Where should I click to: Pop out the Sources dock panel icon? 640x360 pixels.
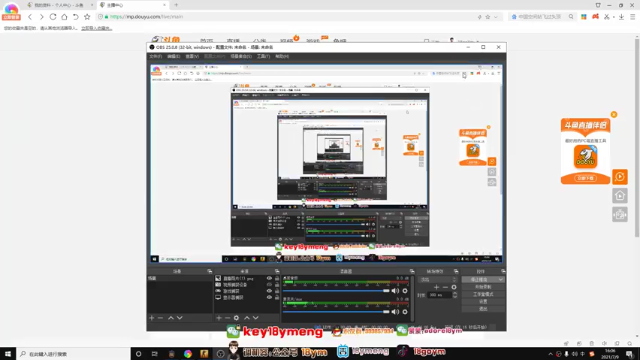[x=277, y=271]
